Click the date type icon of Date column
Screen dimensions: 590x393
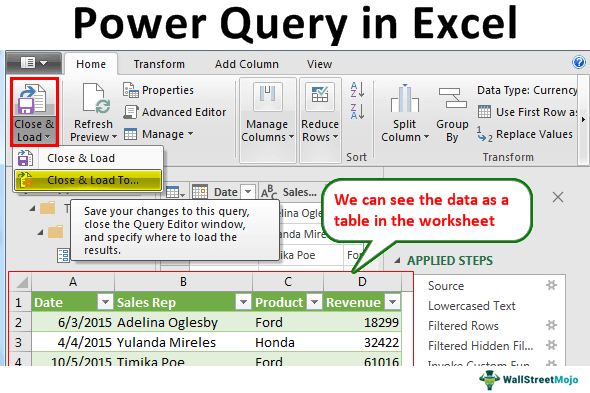click(x=200, y=192)
